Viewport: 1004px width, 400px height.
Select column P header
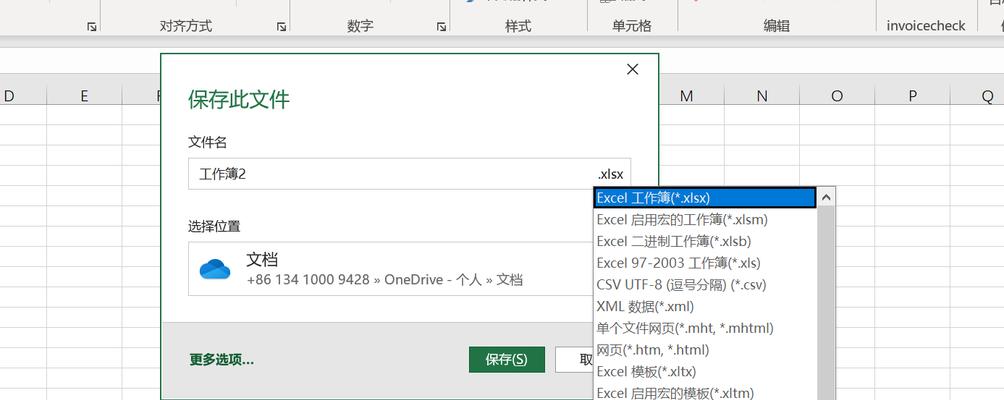pyautogui.click(x=912, y=96)
